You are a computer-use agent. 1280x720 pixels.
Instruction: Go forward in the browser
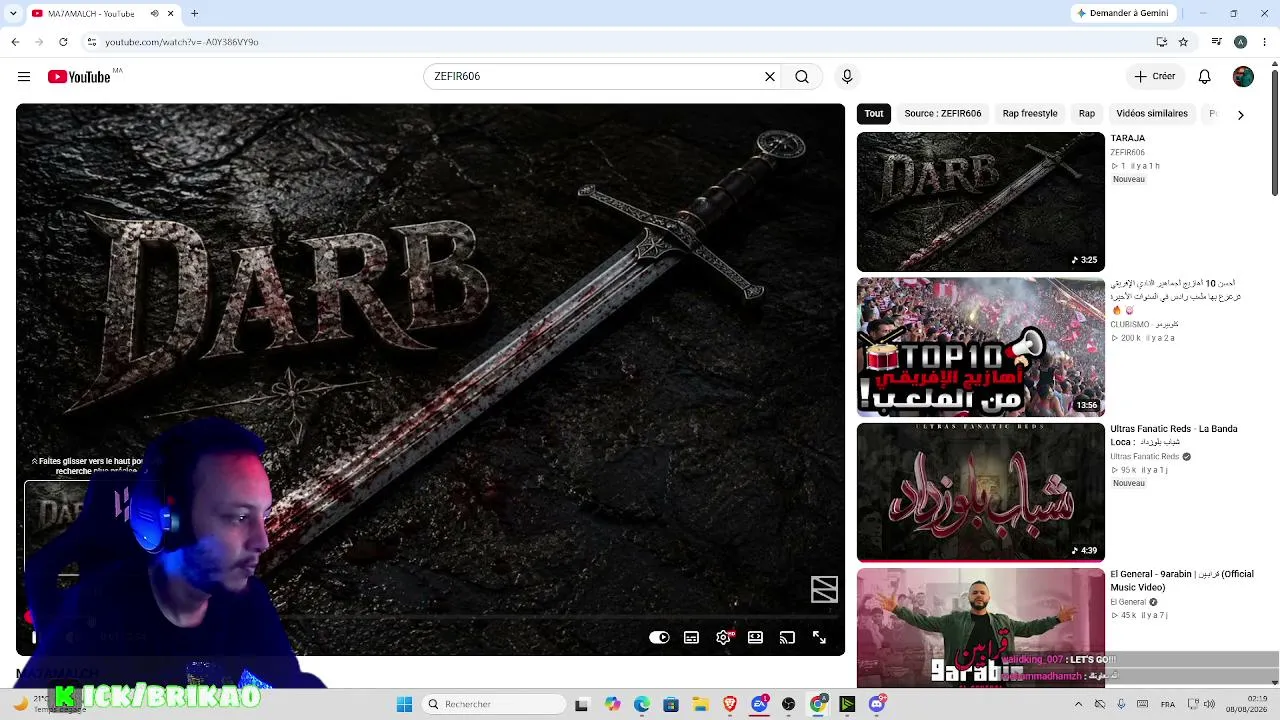39,42
